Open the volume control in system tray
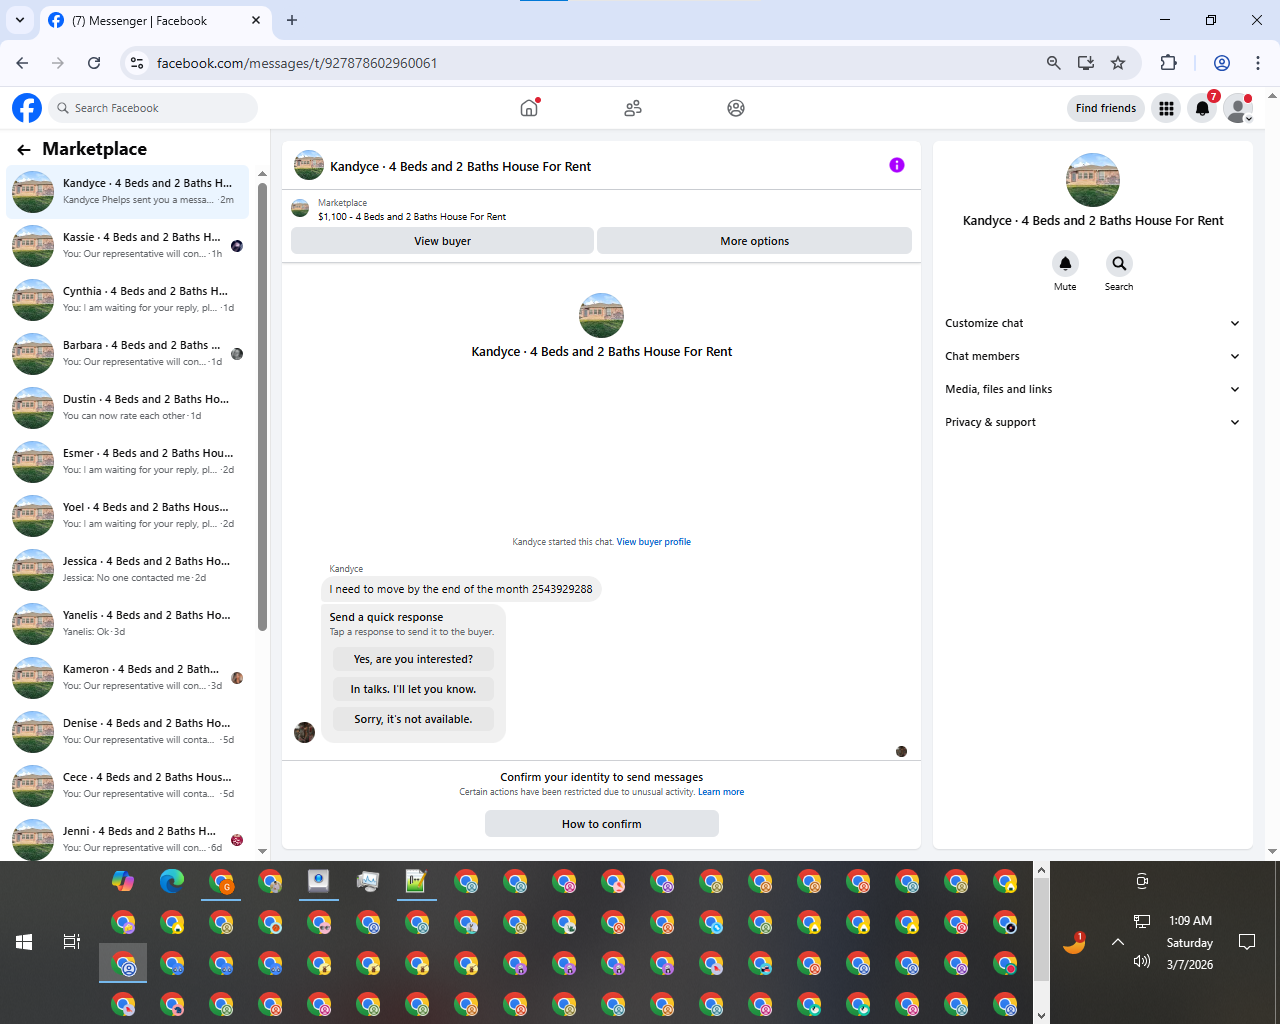This screenshot has height=1024, width=1280. tap(1142, 961)
